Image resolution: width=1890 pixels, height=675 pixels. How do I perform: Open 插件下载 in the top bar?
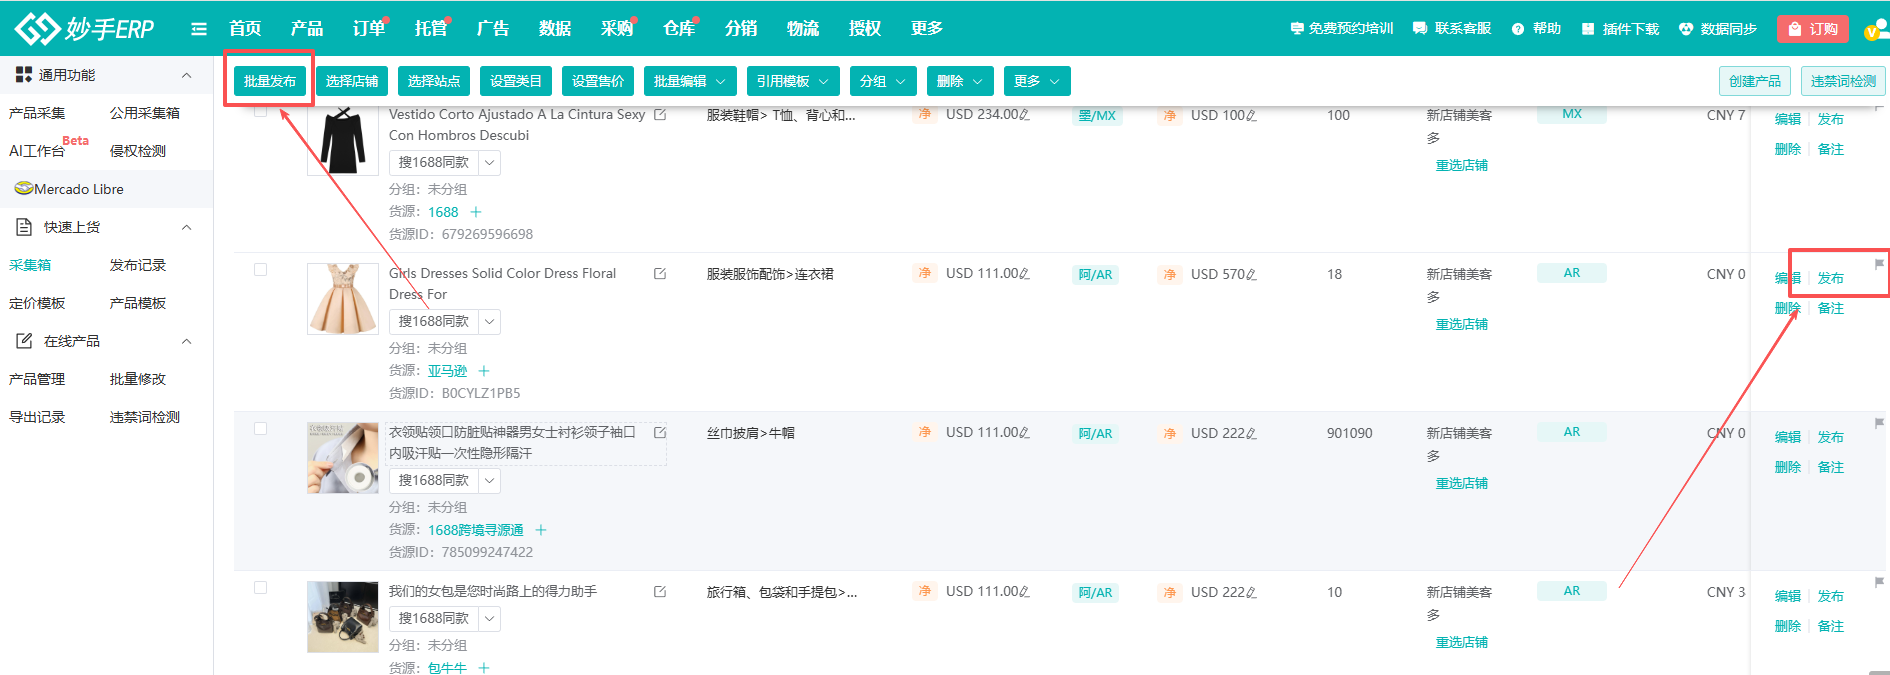(1620, 29)
